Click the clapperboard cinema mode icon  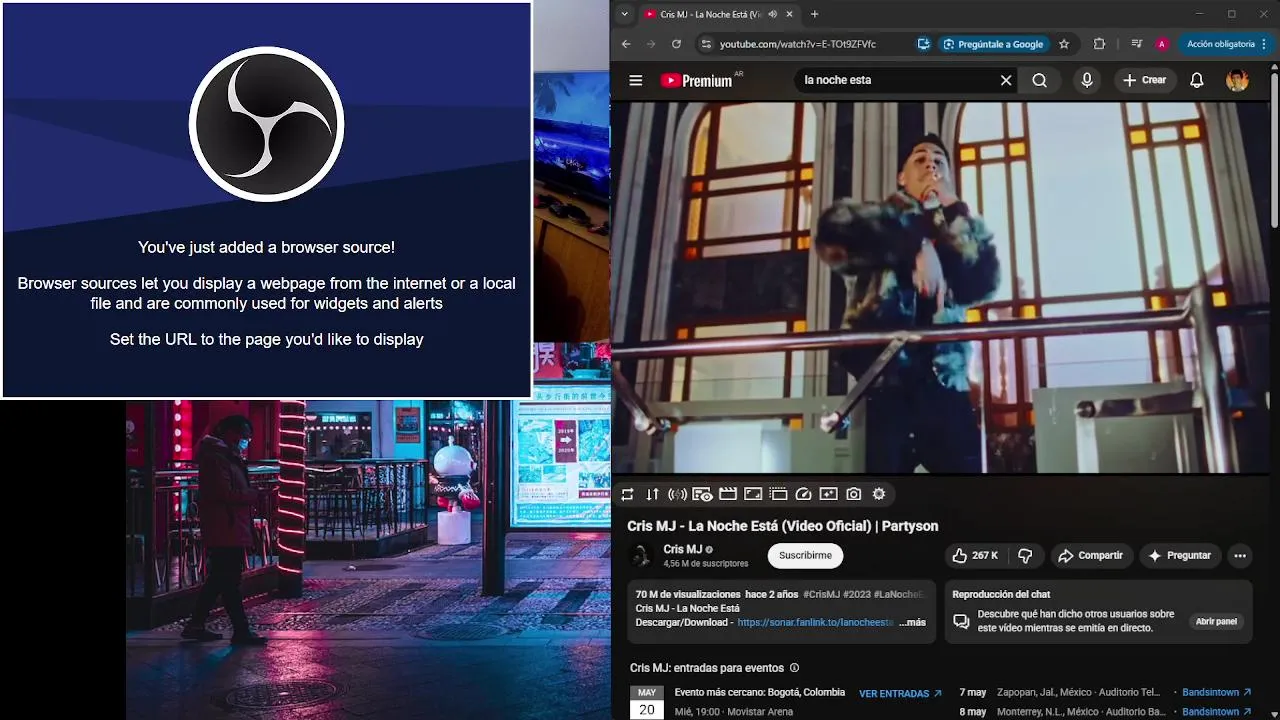pos(727,494)
